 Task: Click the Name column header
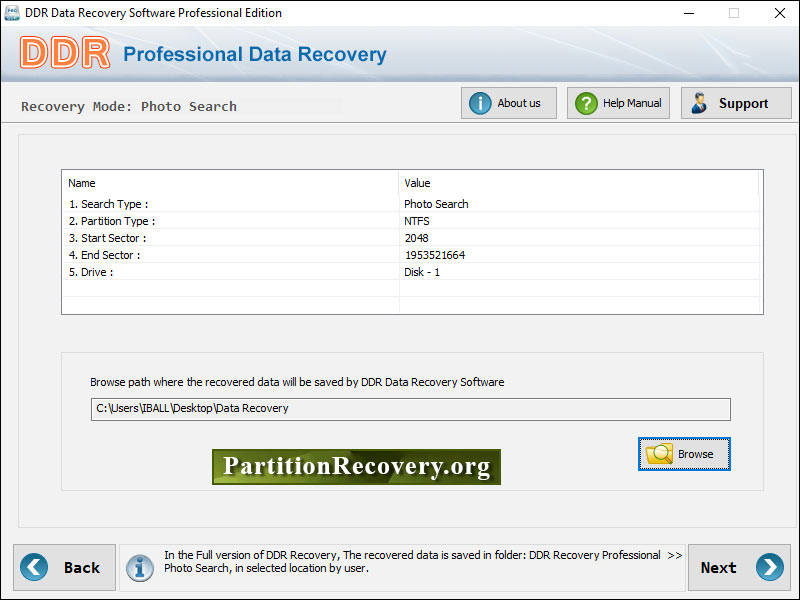click(x=82, y=183)
